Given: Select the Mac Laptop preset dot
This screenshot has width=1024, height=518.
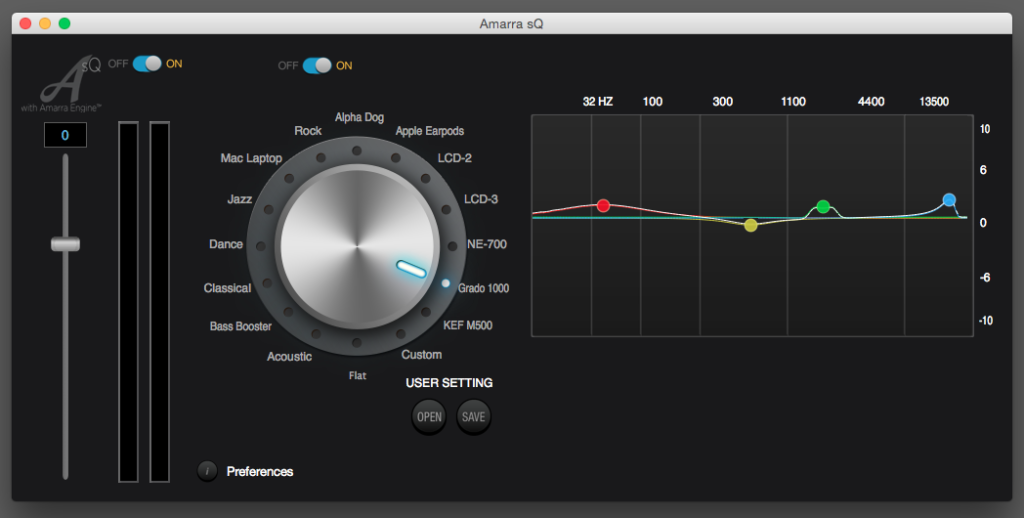Looking at the screenshot, I should tap(289, 178).
